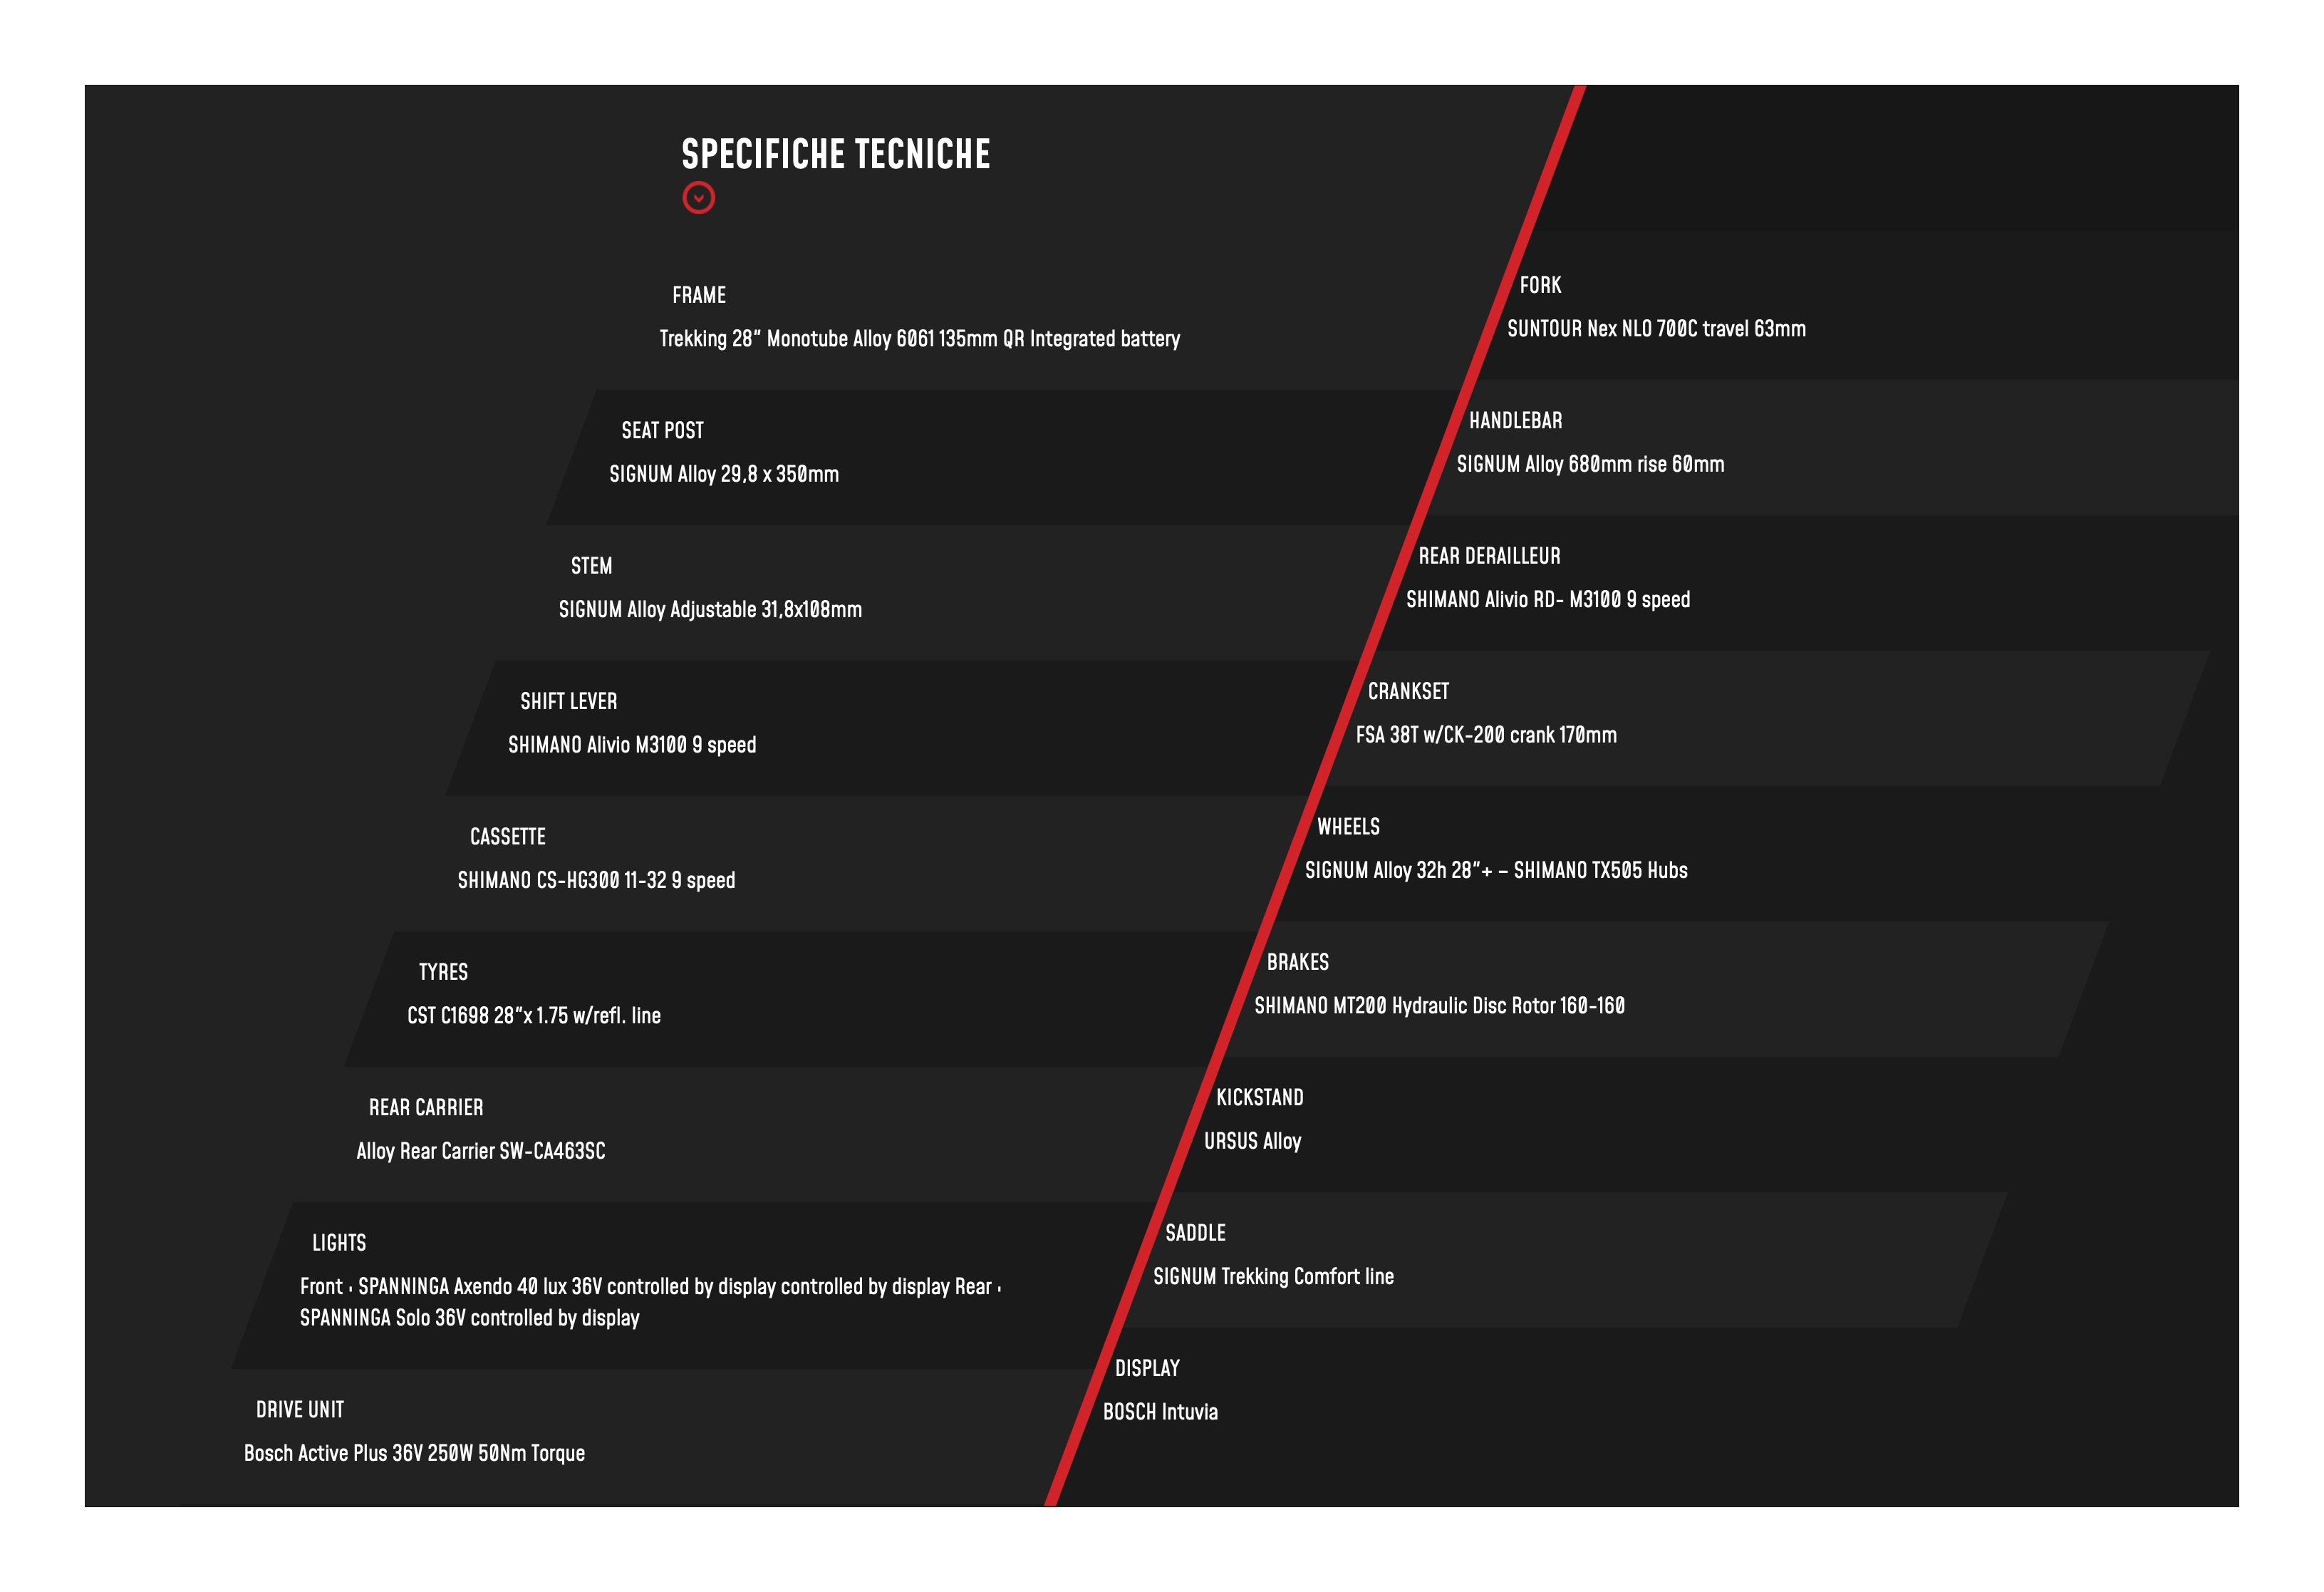
Task: Click the CASSETTE label
Action: (507, 837)
